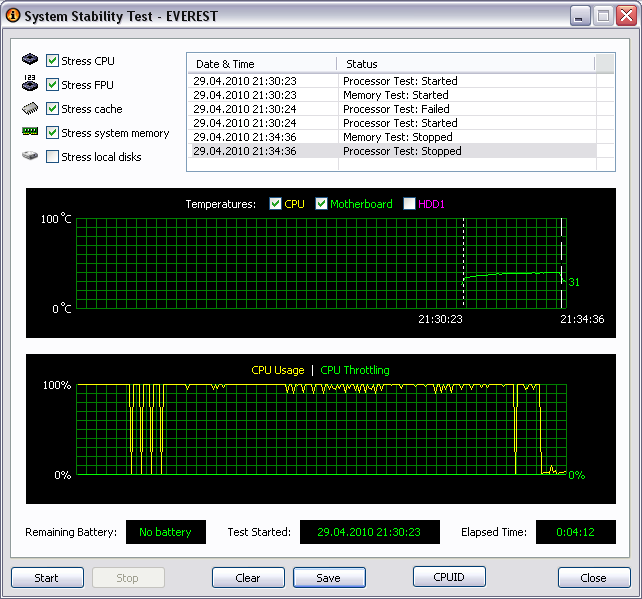Uncheck the Stress FPU checkbox
The height and width of the screenshot is (599, 642).
[x=52, y=85]
